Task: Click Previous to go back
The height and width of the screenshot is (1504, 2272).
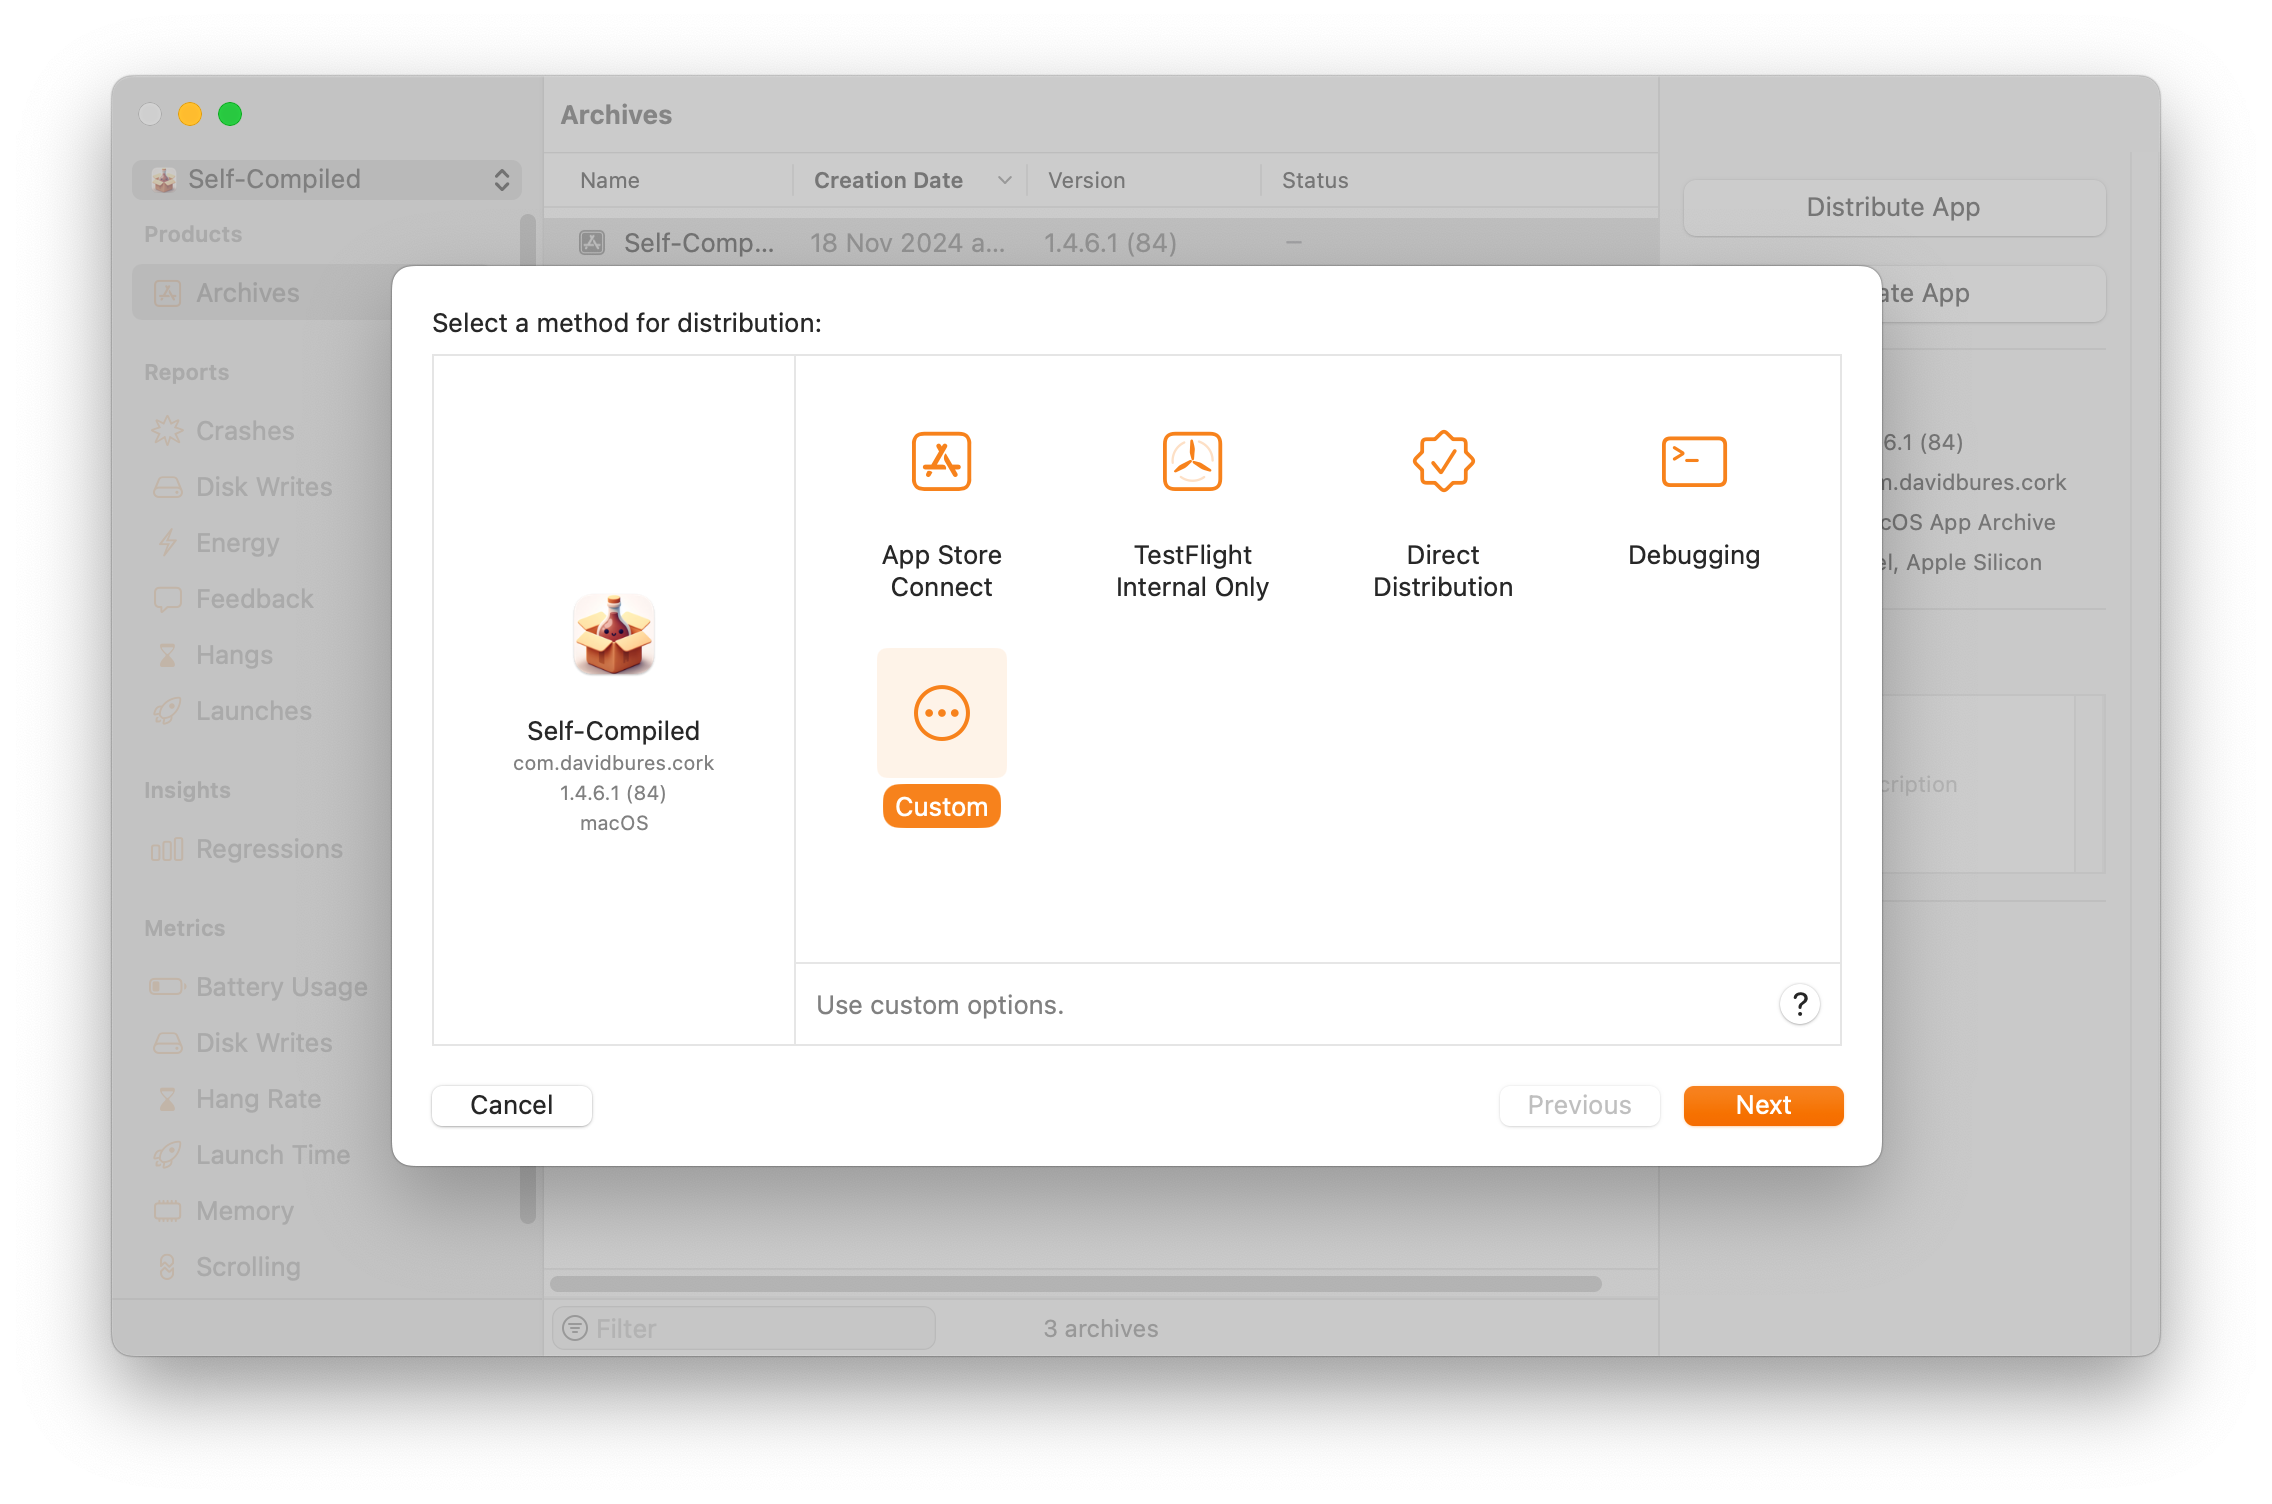Action: click(1577, 1104)
